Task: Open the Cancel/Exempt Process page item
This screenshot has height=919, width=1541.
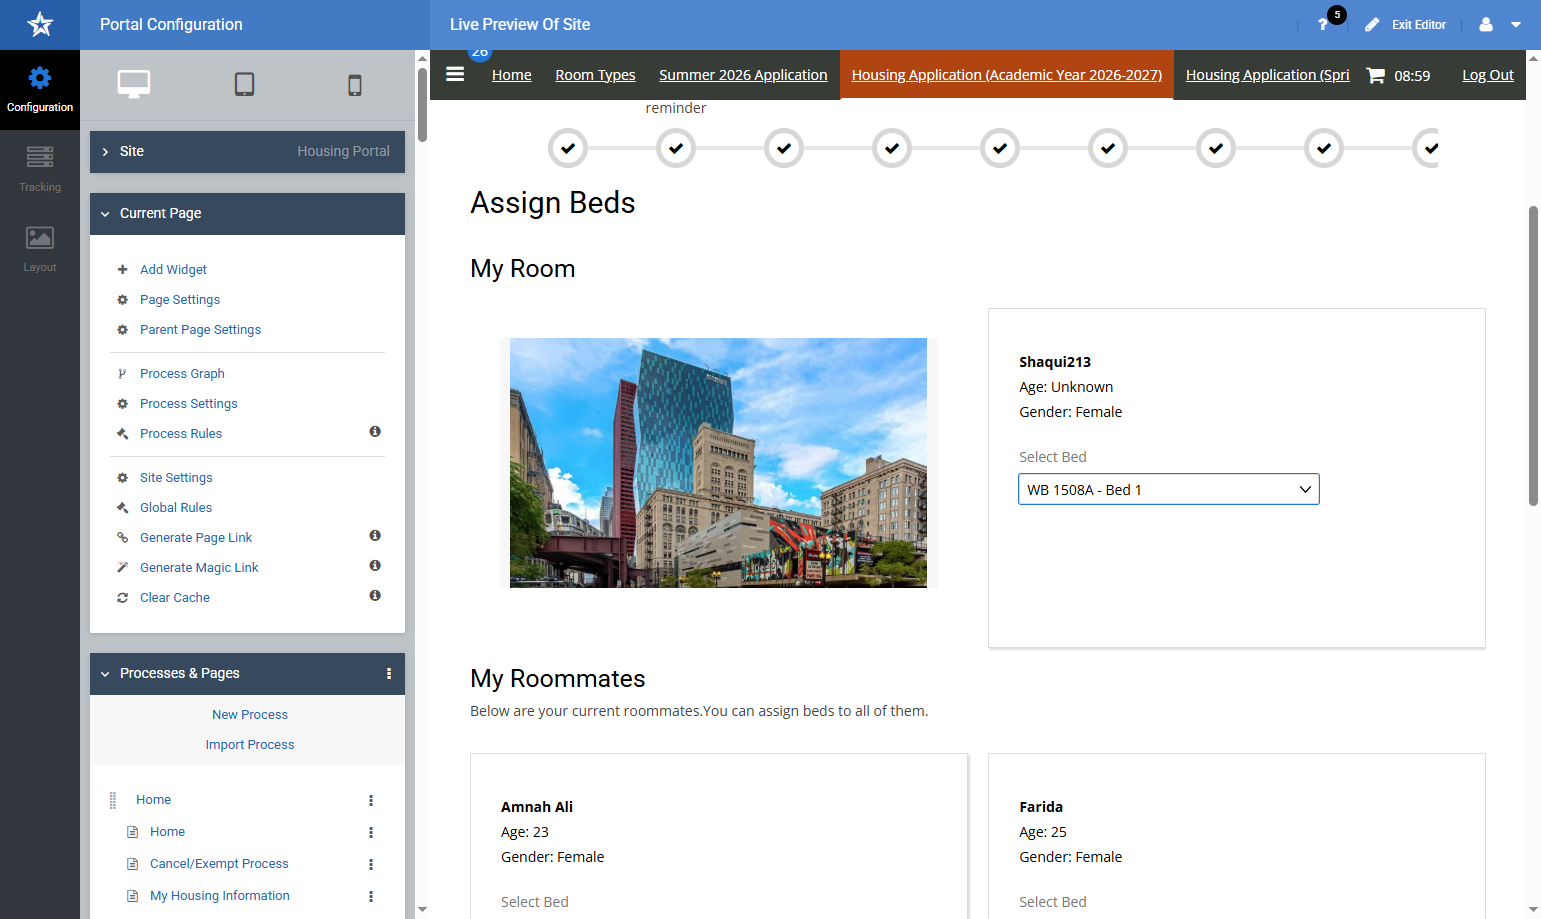Action: (x=219, y=864)
